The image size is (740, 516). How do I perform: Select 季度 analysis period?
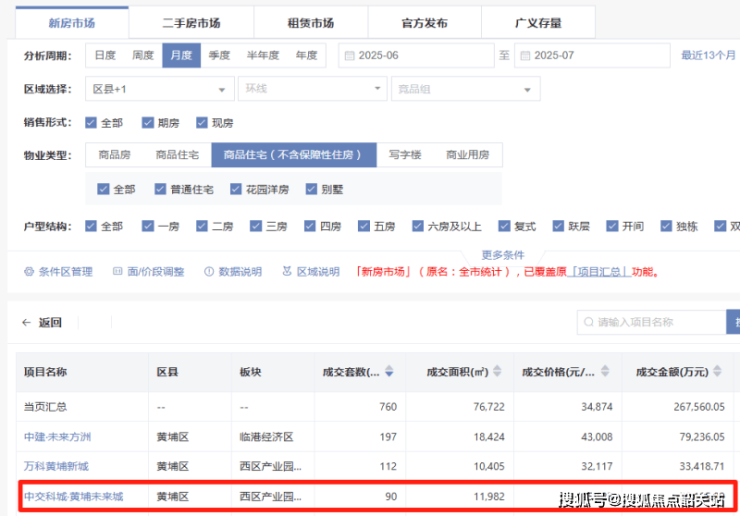pos(219,55)
